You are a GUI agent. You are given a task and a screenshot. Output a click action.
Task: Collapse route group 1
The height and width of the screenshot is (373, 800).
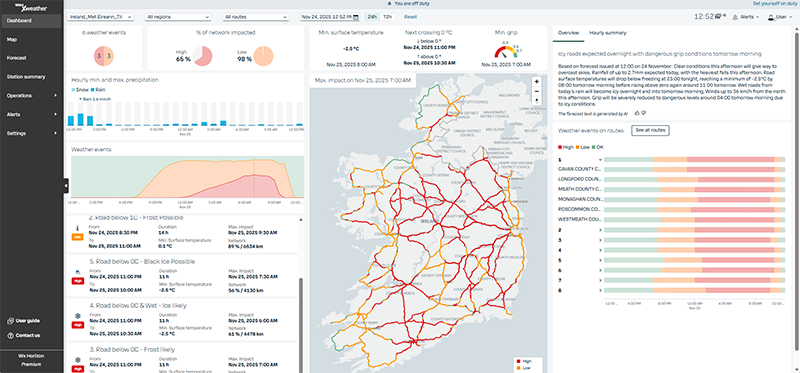tap(601, 160)
